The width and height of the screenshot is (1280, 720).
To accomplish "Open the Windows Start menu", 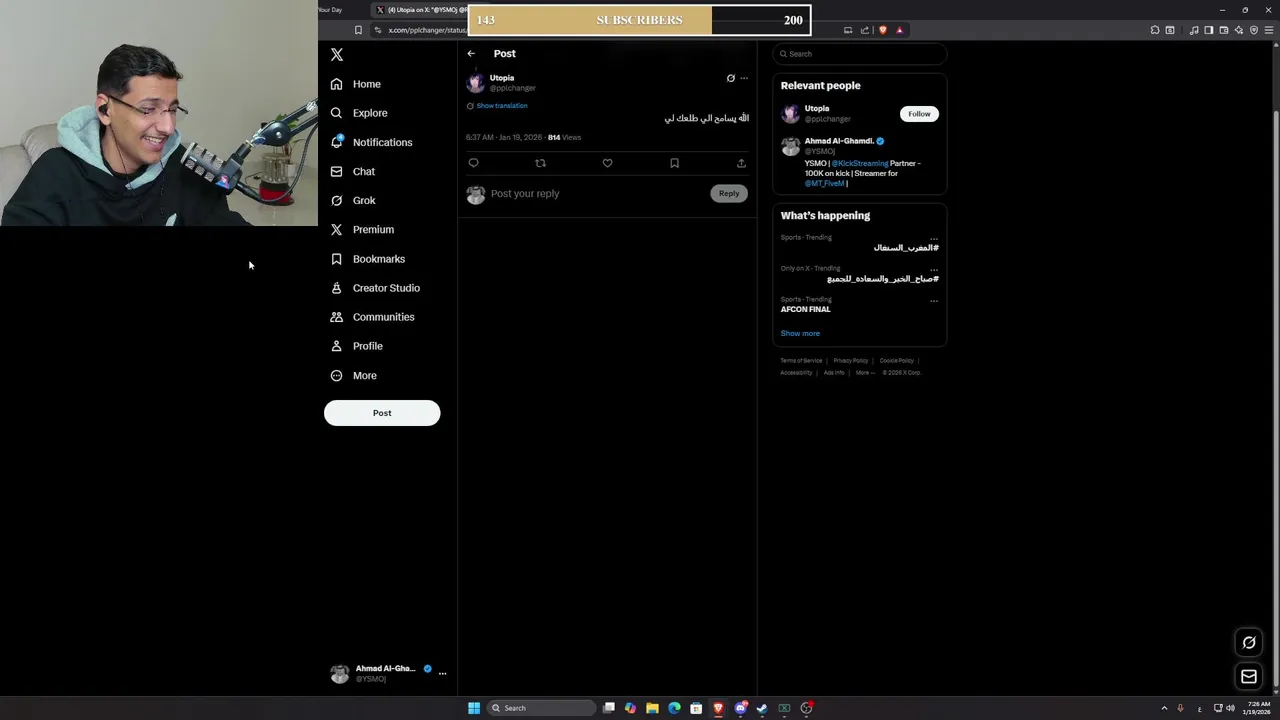I will click(x=474, y=708).
